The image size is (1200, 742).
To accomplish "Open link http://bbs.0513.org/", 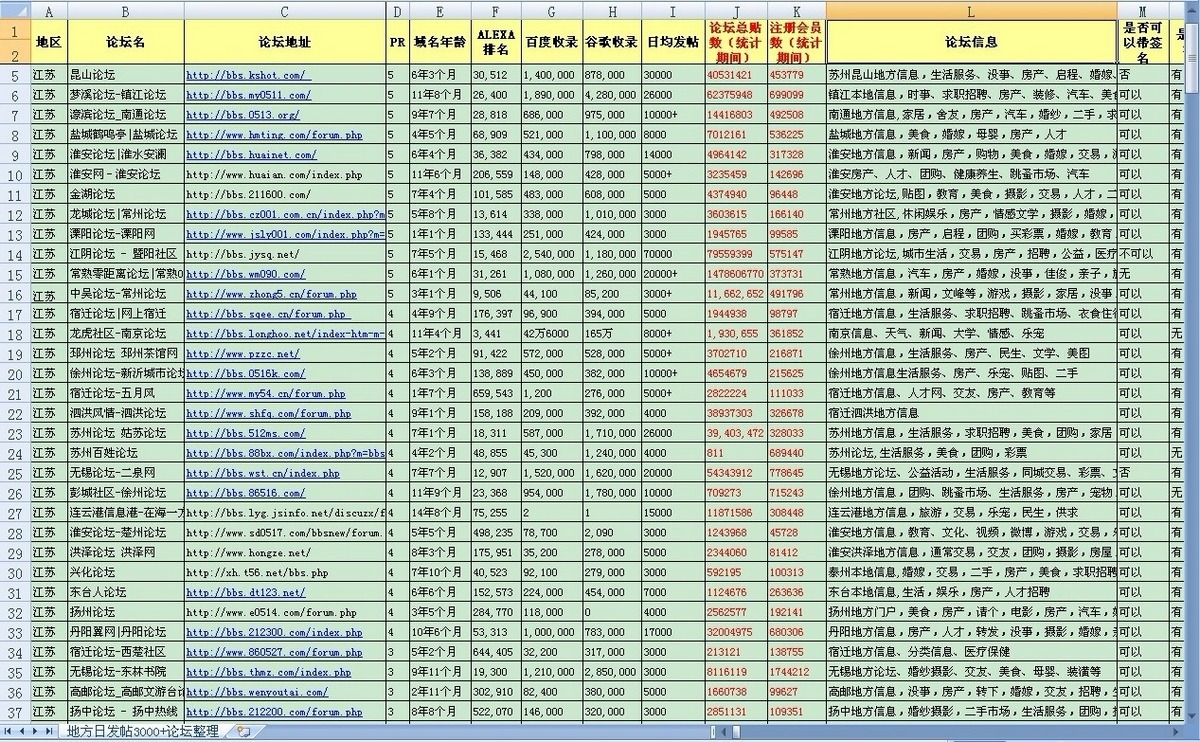I will pos(243,115).
